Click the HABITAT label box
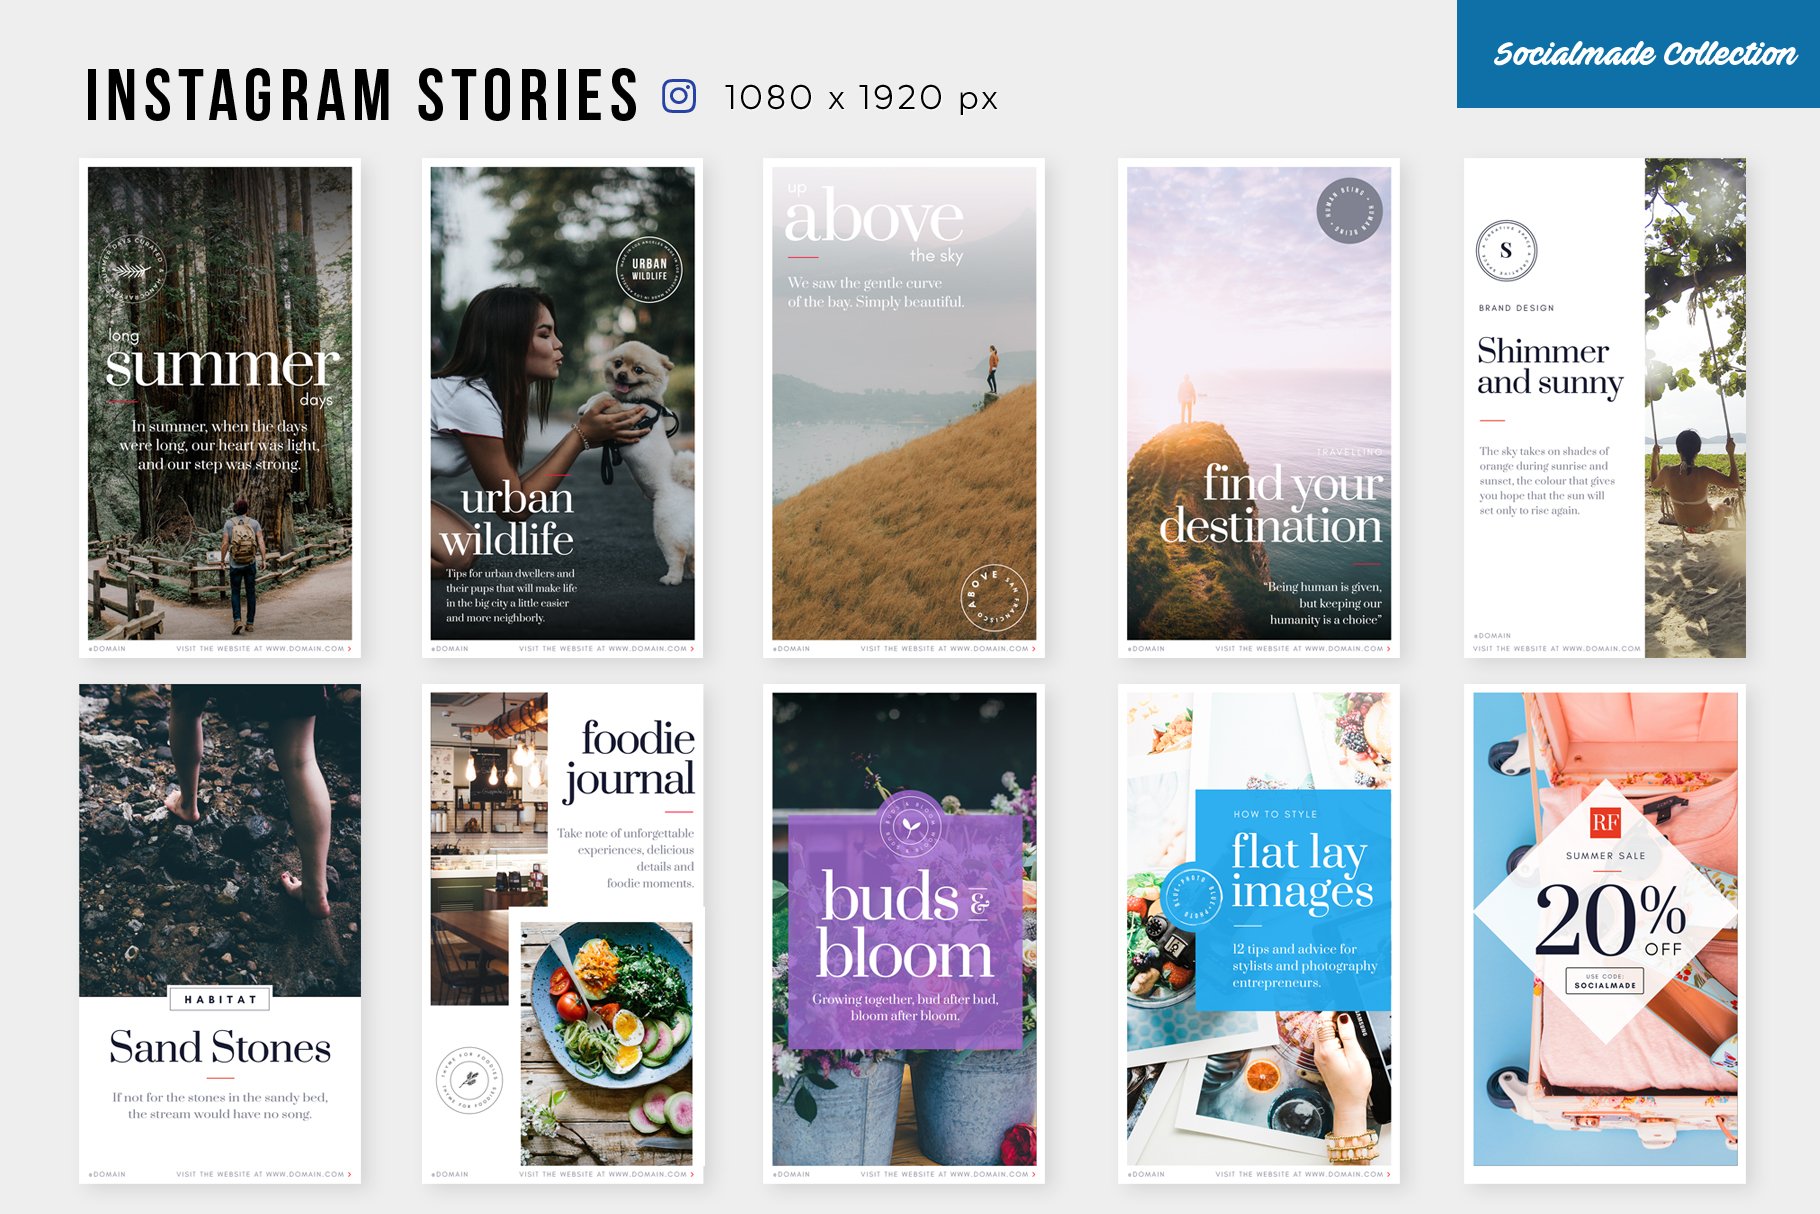 [x=220, y=998]
